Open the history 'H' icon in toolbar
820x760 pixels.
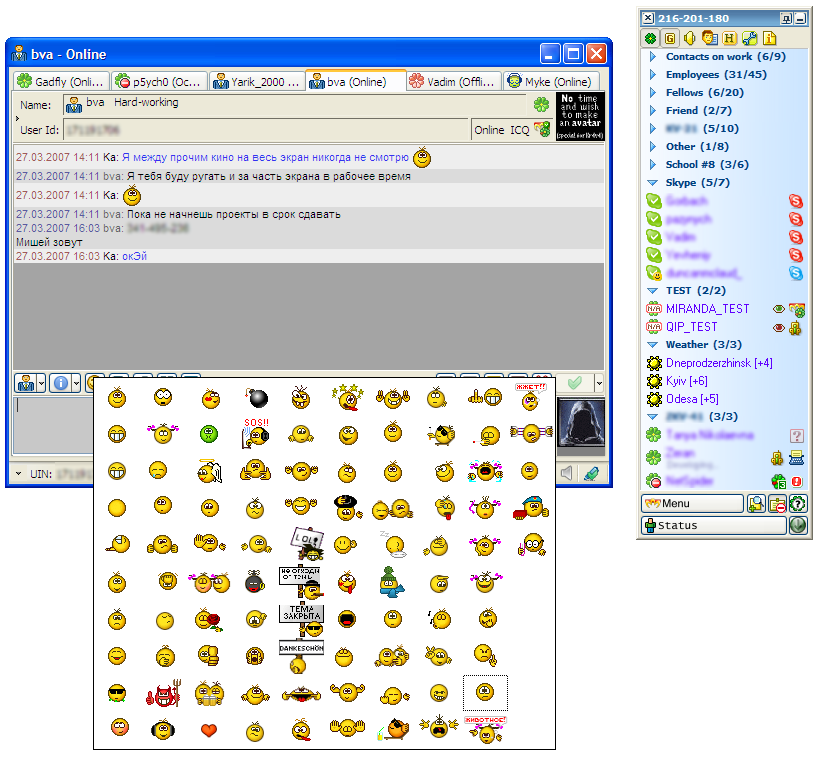coord(729,38)
